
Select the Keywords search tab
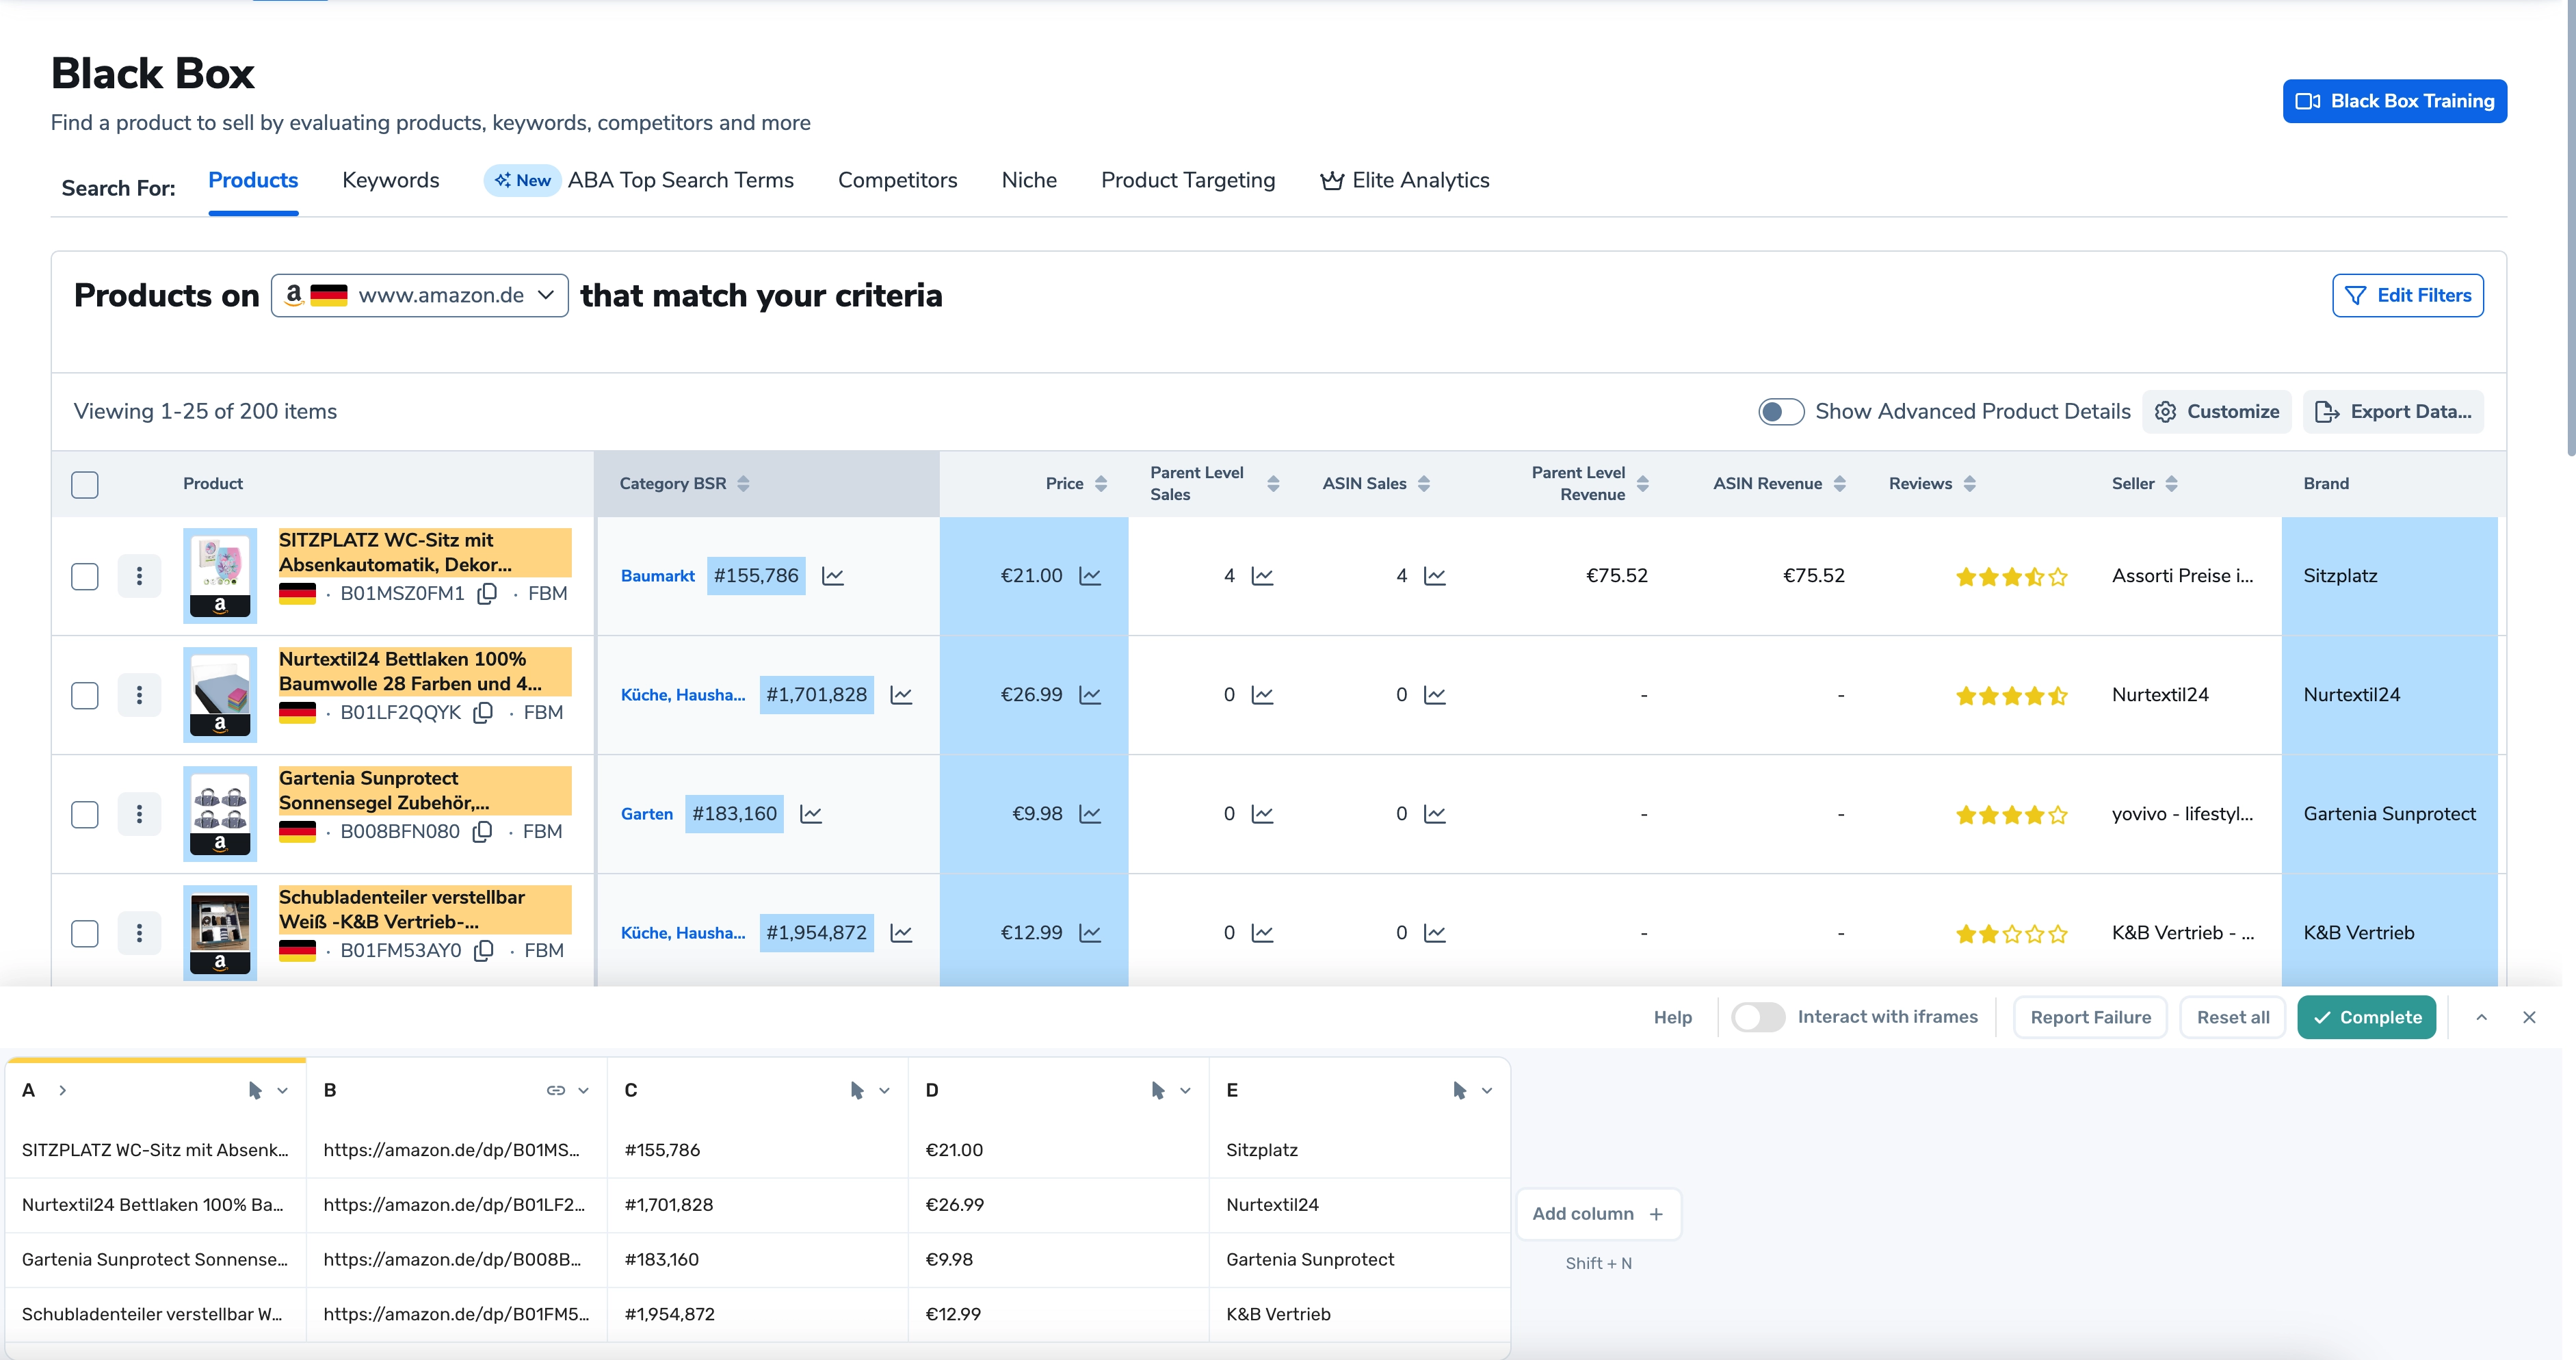(x=389, y=179)
